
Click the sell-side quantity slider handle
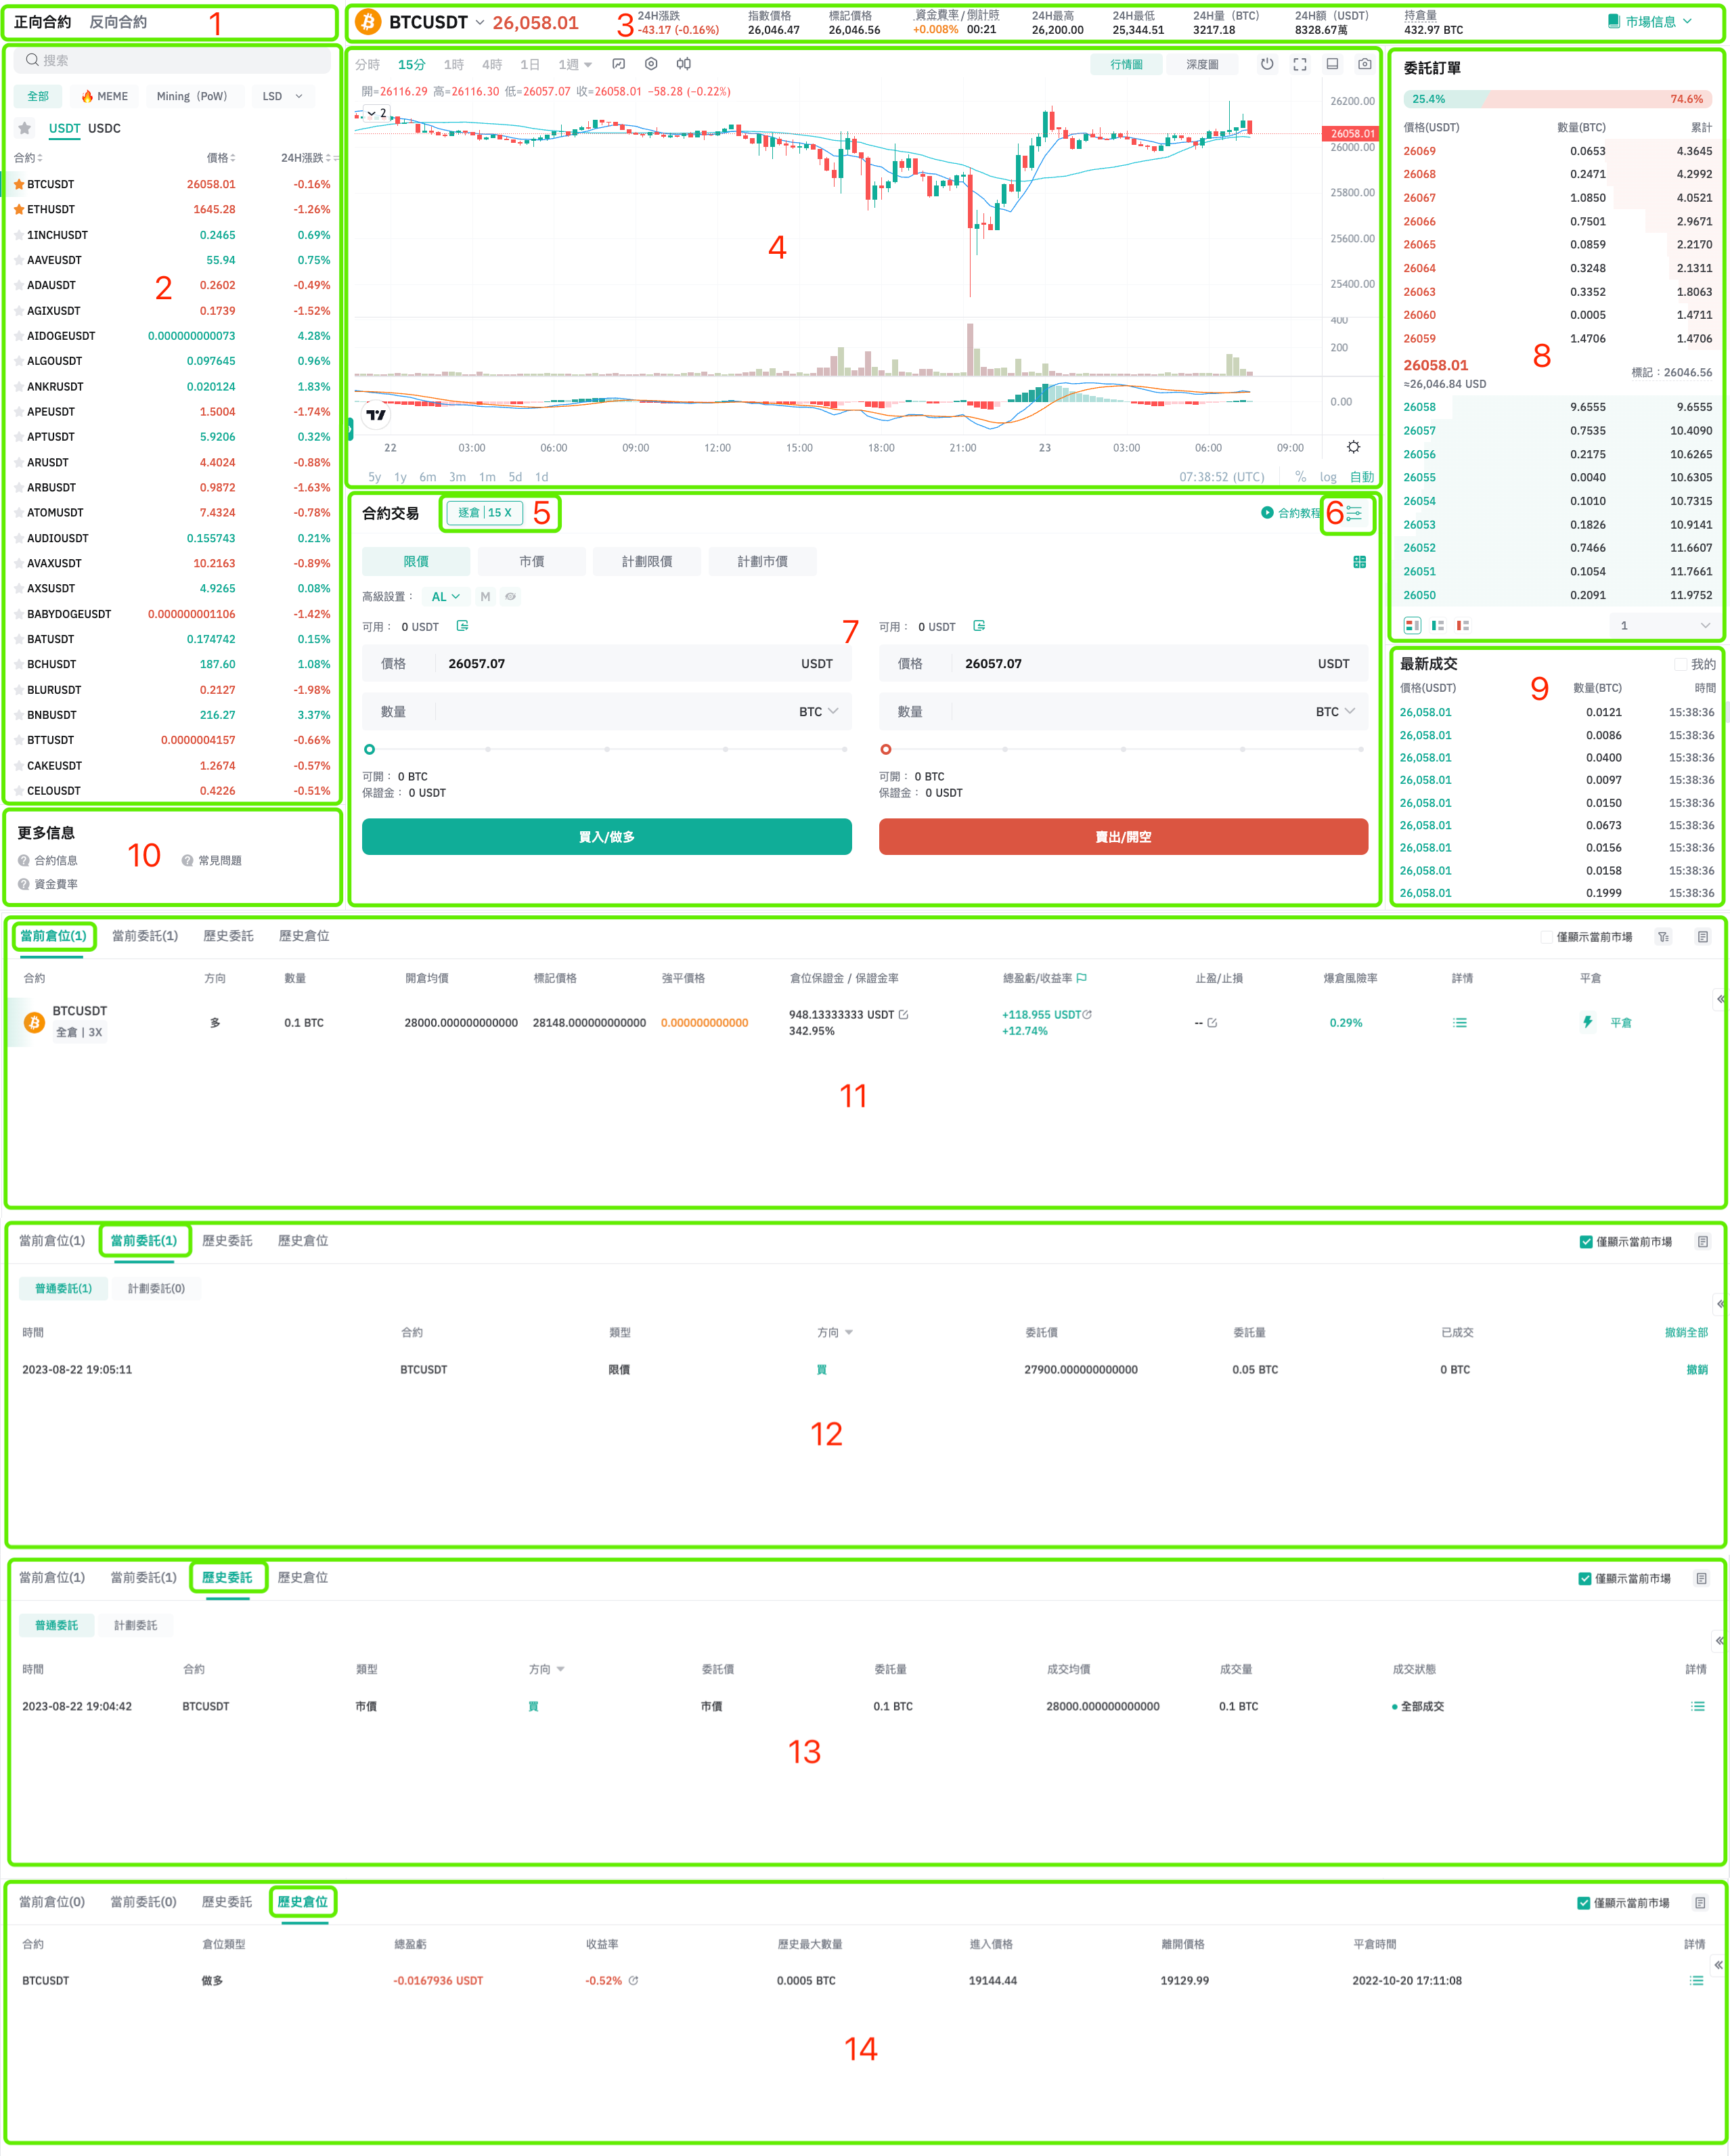tap(885, 749)
